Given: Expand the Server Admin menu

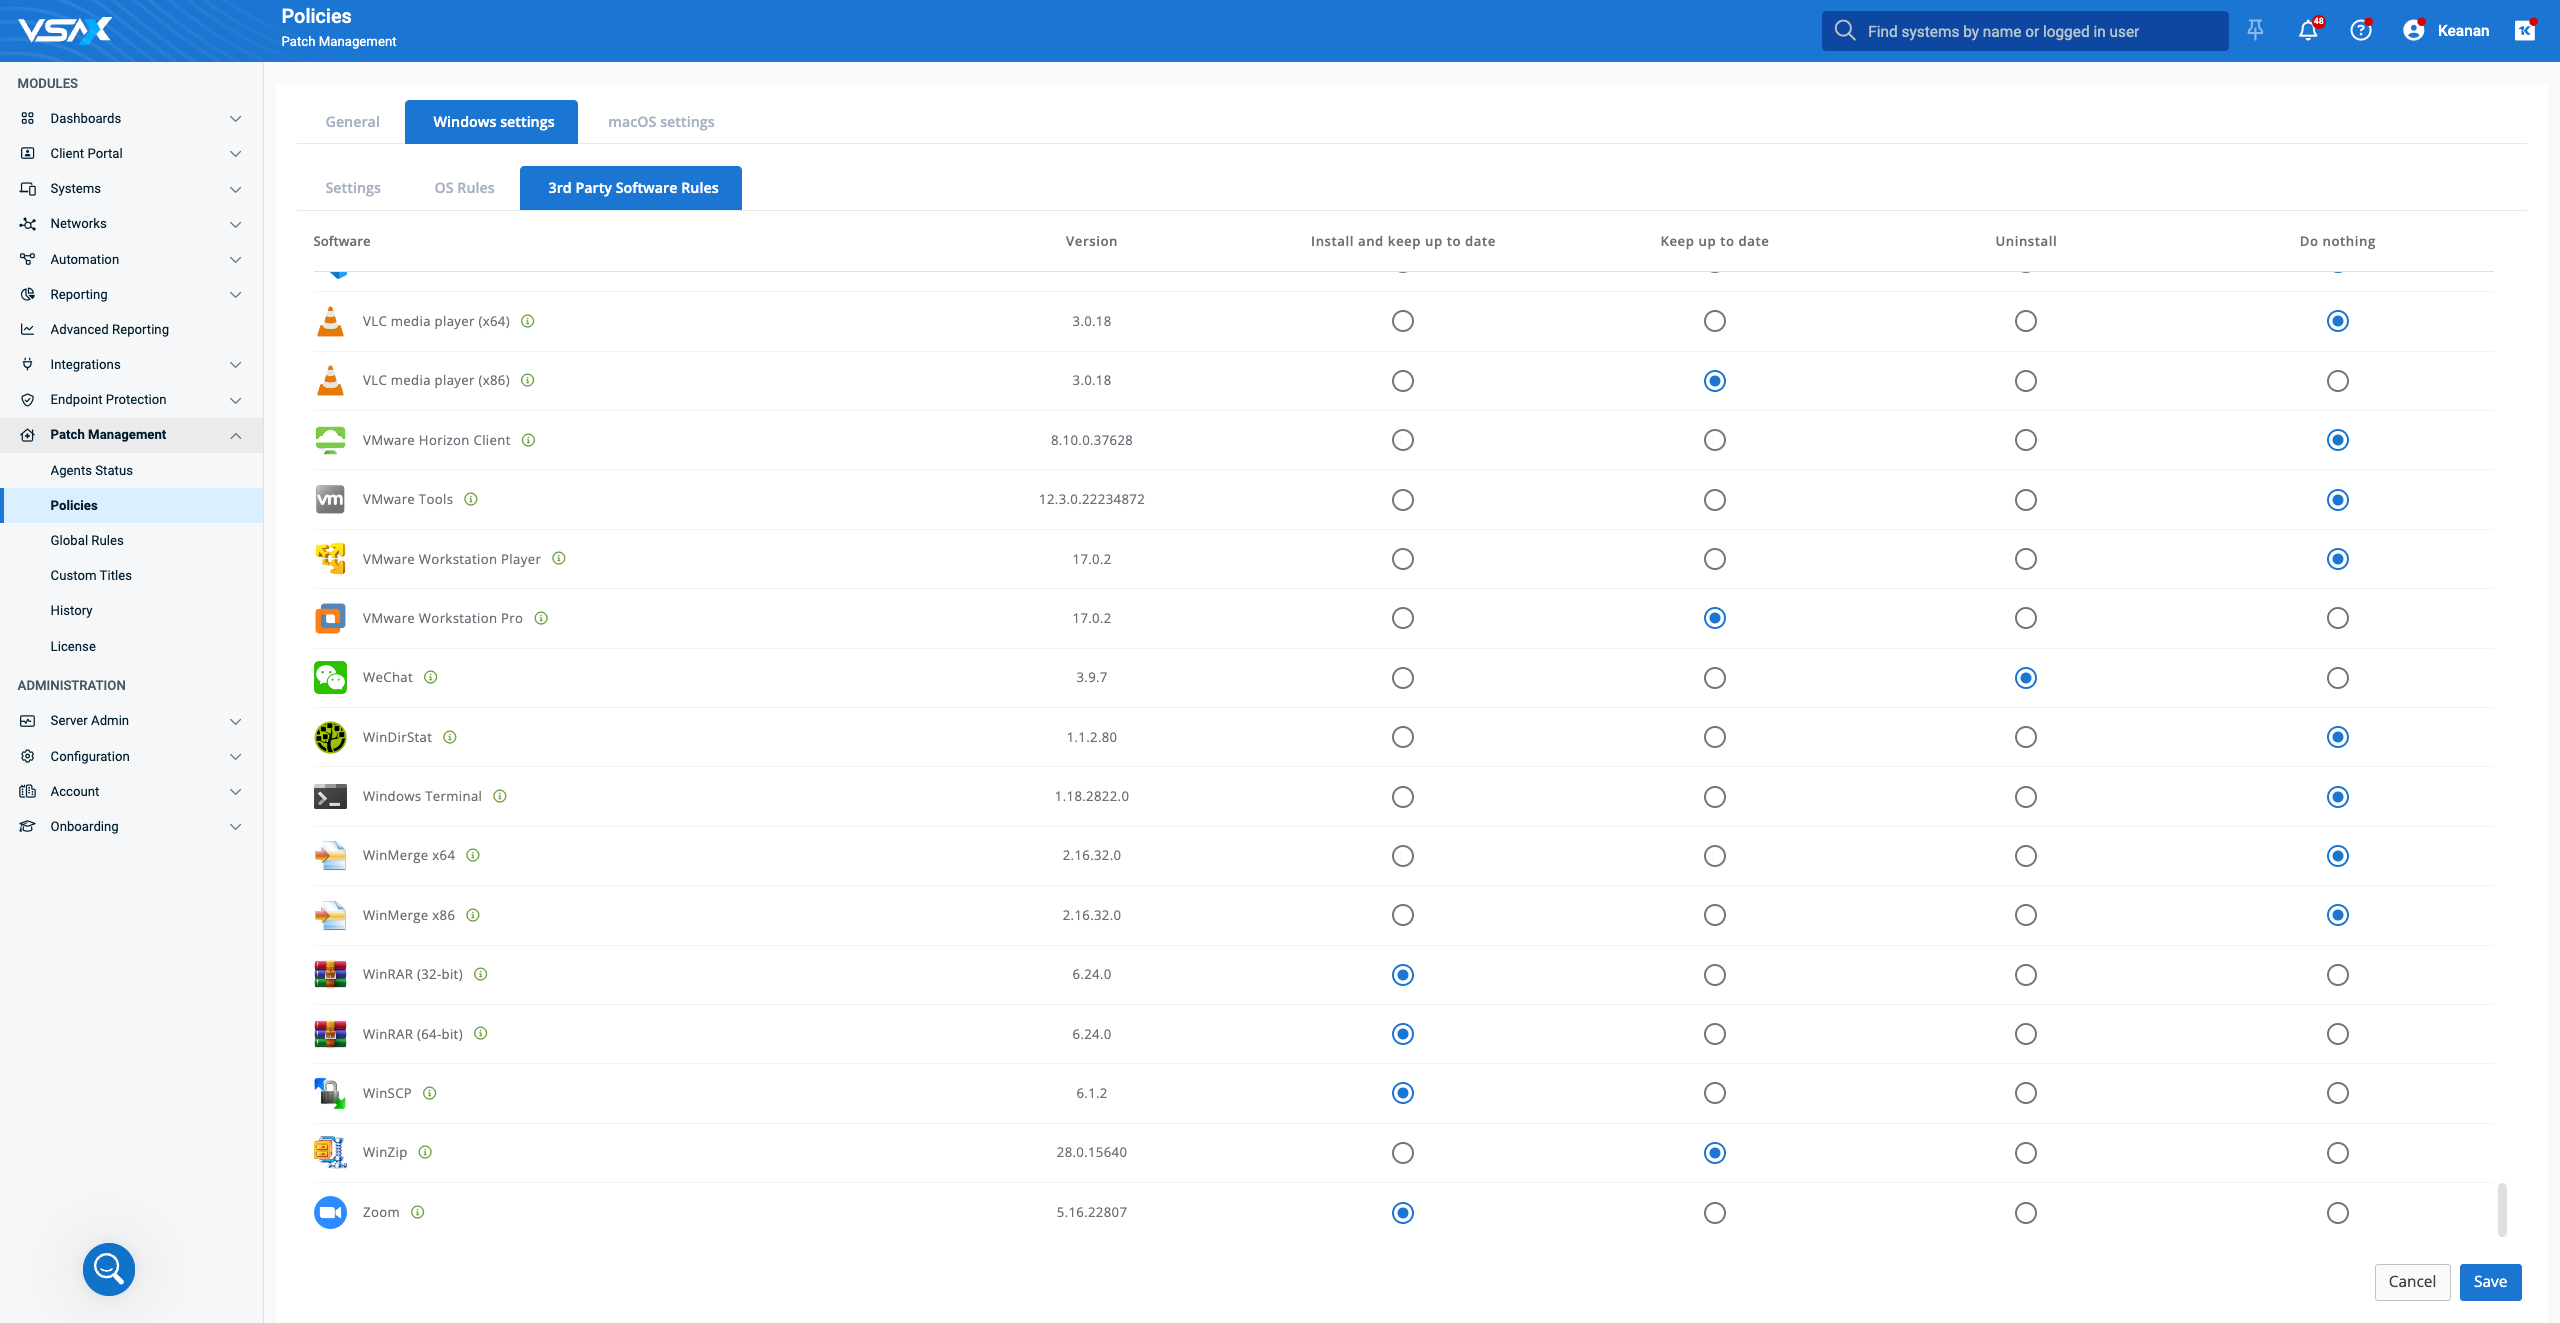Looking at the screenshot, I should point(130,720).
